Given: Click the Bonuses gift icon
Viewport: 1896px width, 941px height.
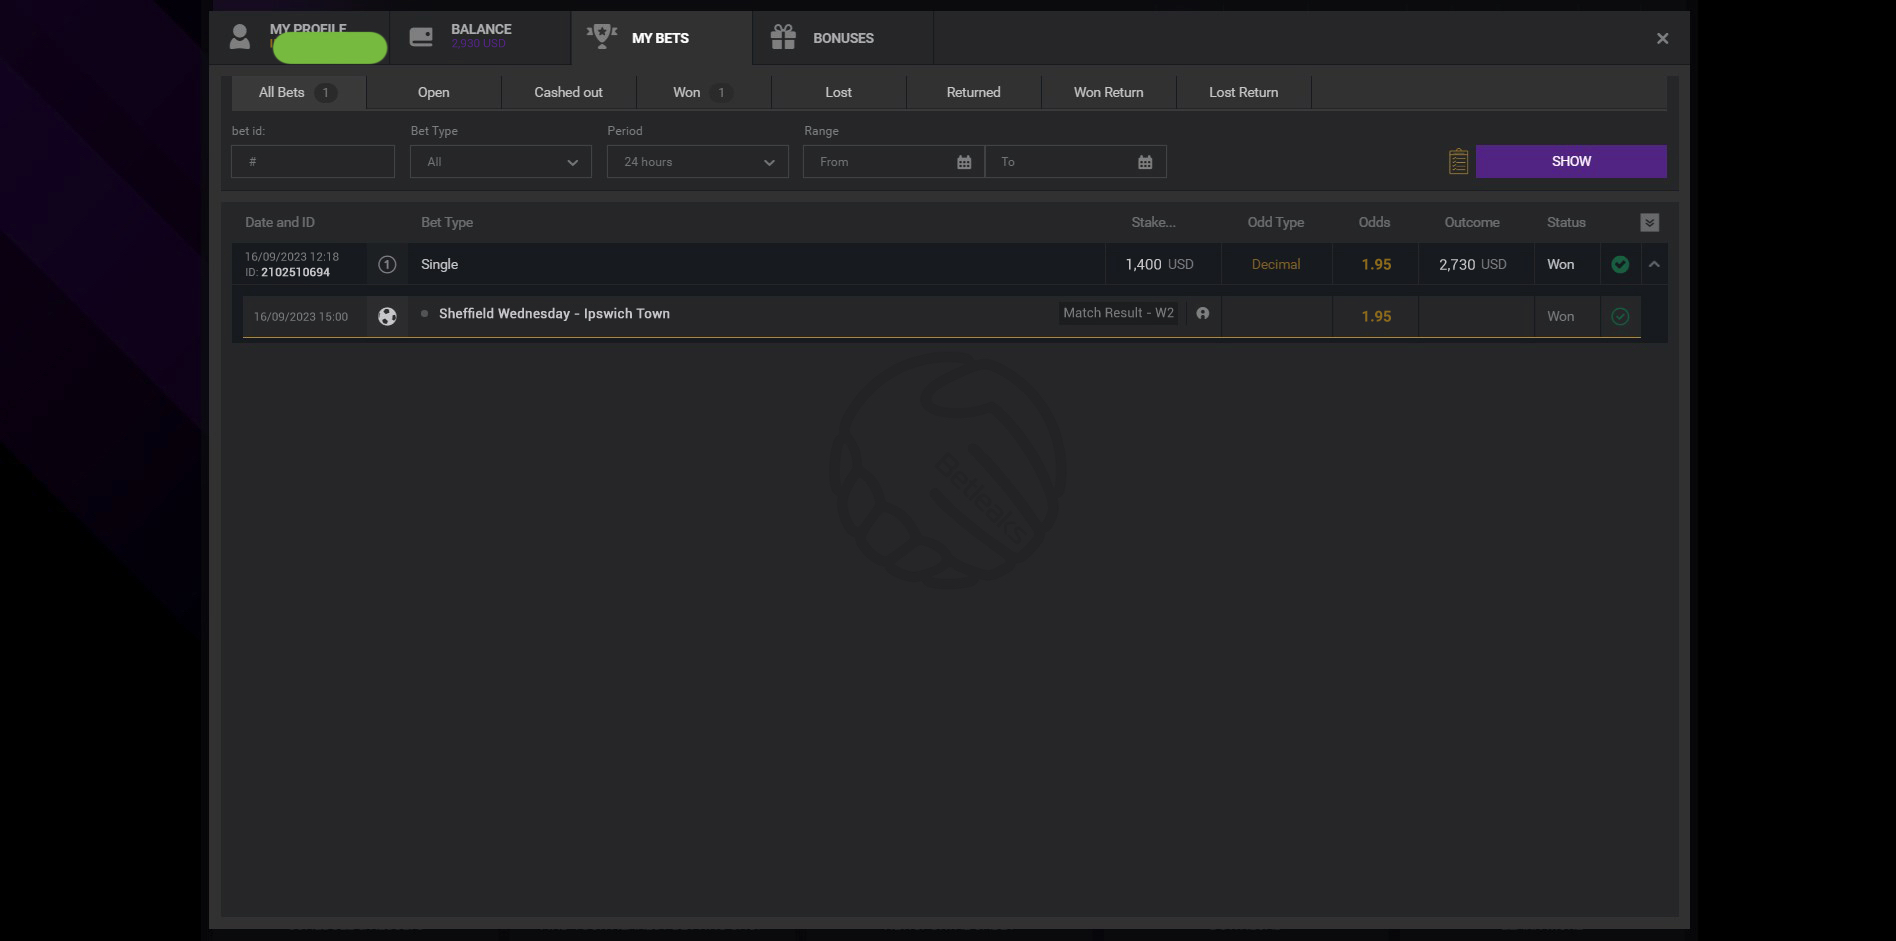Looking at the screenshot, I should click(783, 37).
